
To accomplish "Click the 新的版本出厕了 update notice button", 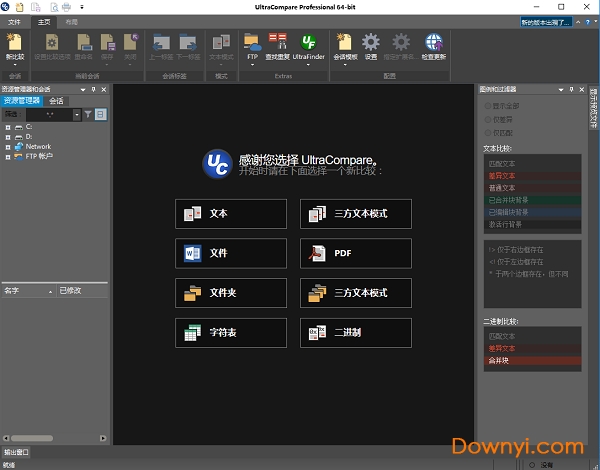I will click(x=546, y=22).
